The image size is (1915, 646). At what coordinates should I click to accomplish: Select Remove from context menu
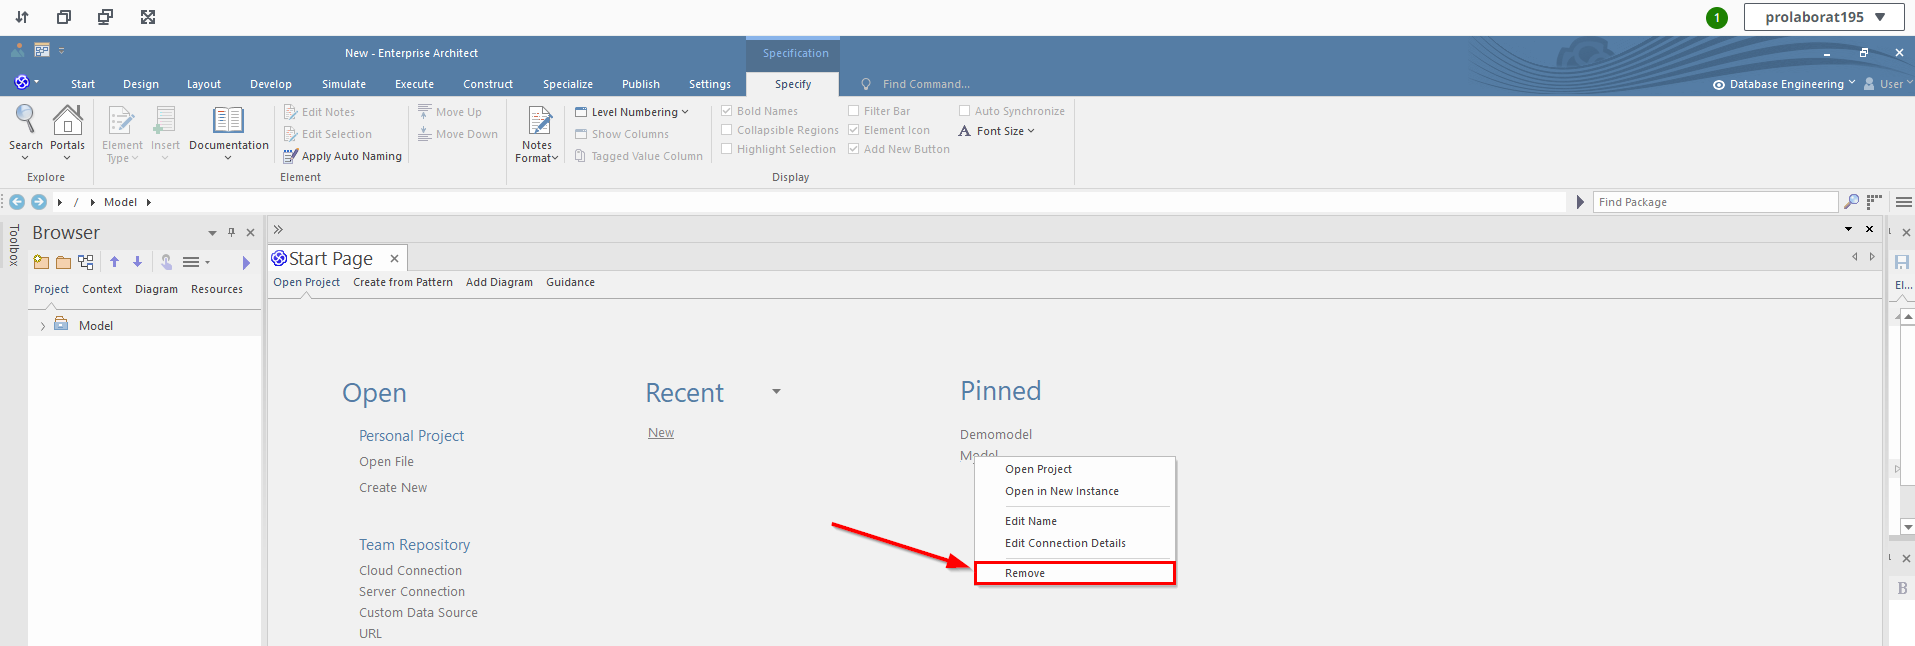(1075, 573)
